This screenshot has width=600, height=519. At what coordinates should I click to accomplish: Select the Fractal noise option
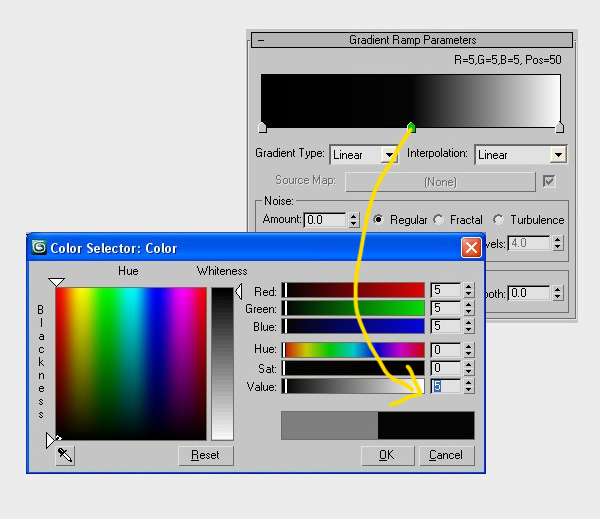point(441,220)
